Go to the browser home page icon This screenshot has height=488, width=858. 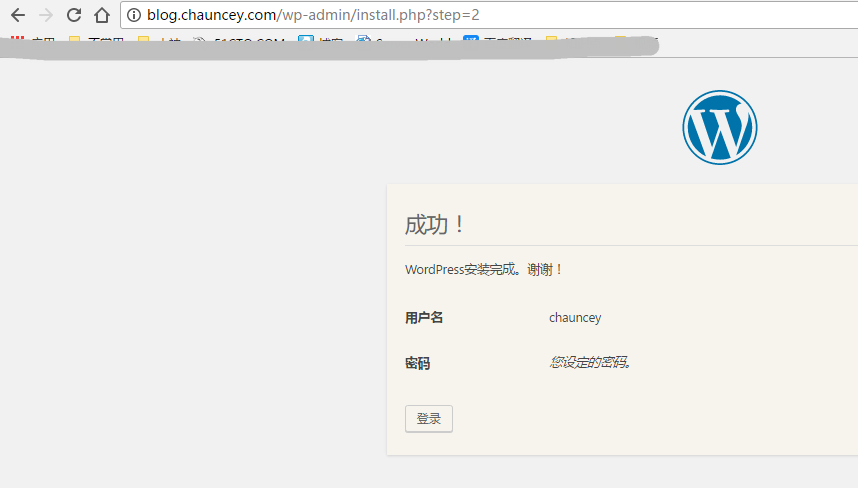click(x=102, y=15)
